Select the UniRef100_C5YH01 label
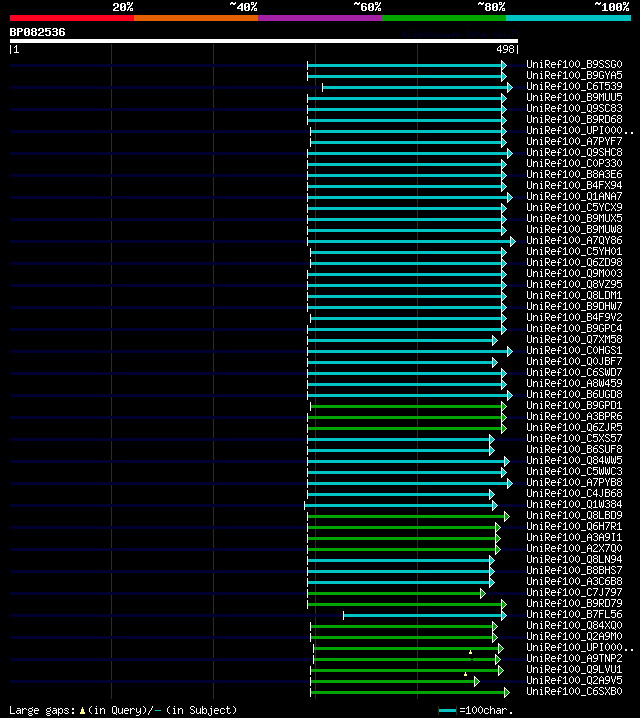Viewport: 640px width, 718px height. point(574,251)
